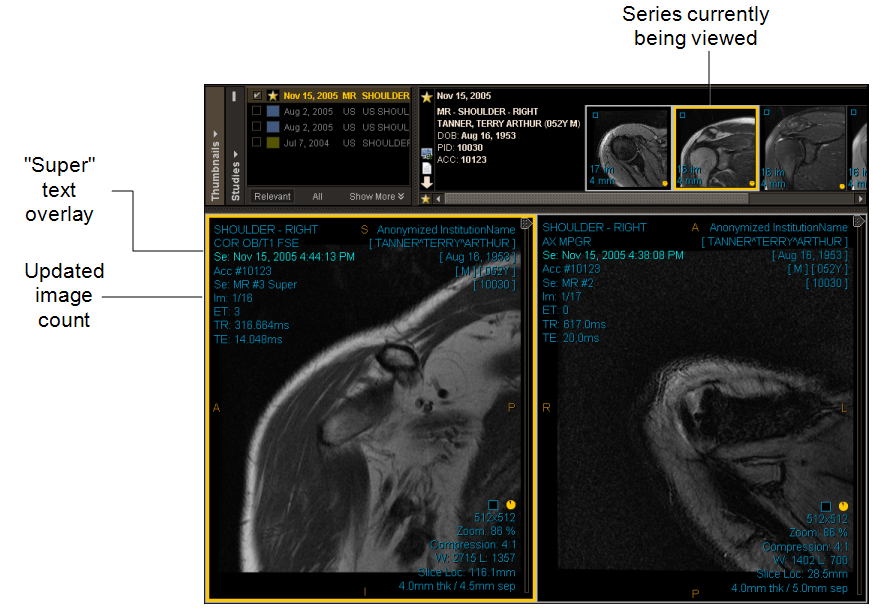Check the Jul 7, 2004 study checkbox

point(257,143)
